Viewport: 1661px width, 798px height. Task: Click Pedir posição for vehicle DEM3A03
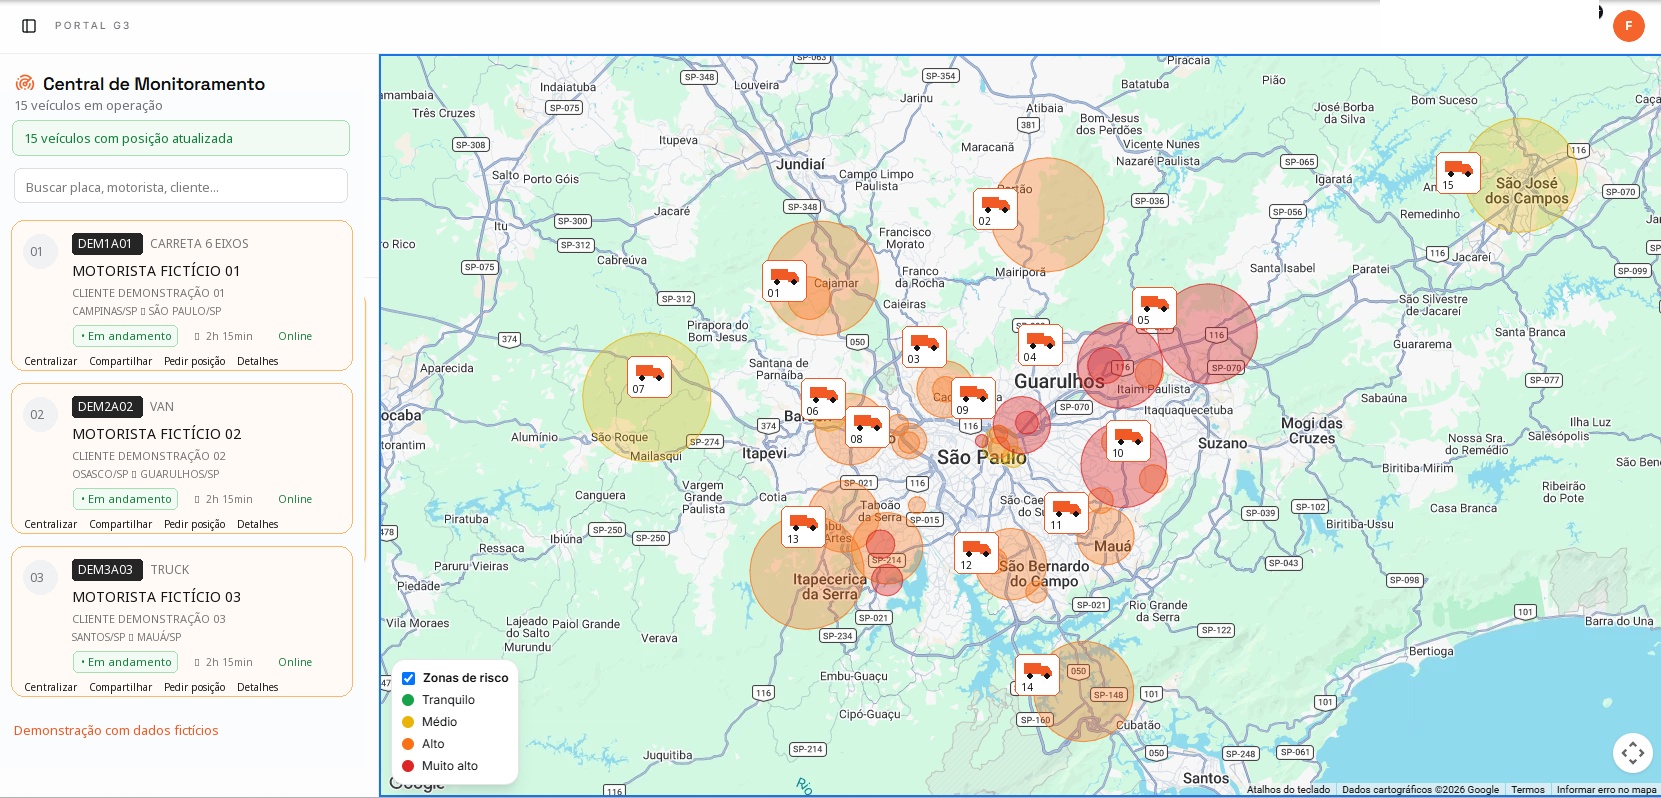point(194,688)
